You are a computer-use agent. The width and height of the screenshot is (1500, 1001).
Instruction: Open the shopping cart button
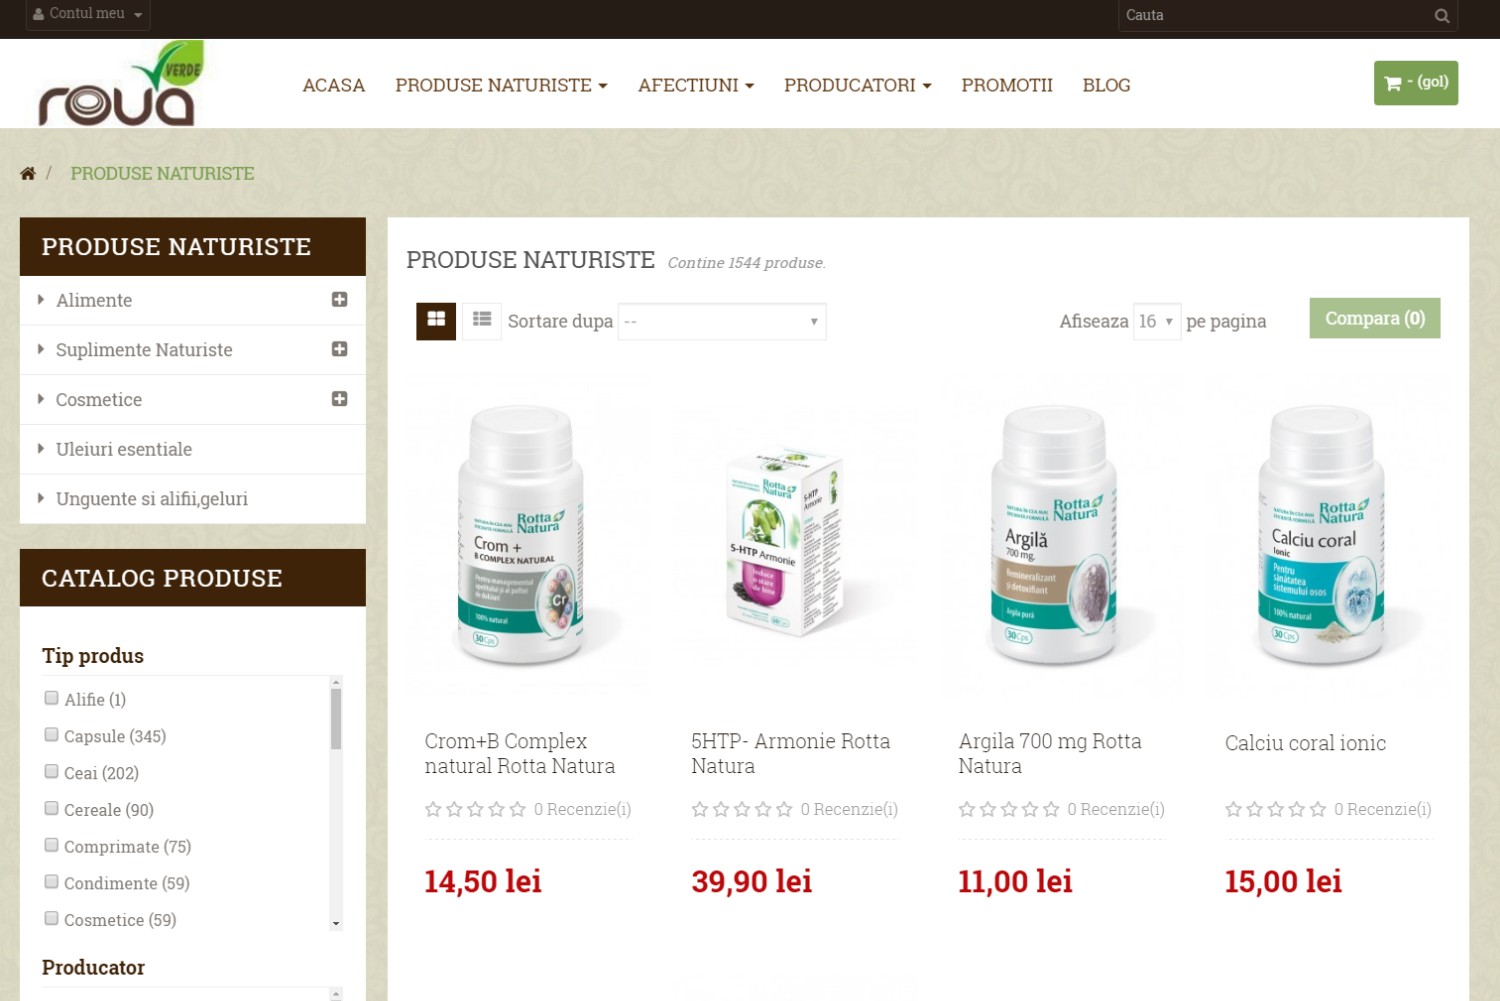pos(1416,83)
